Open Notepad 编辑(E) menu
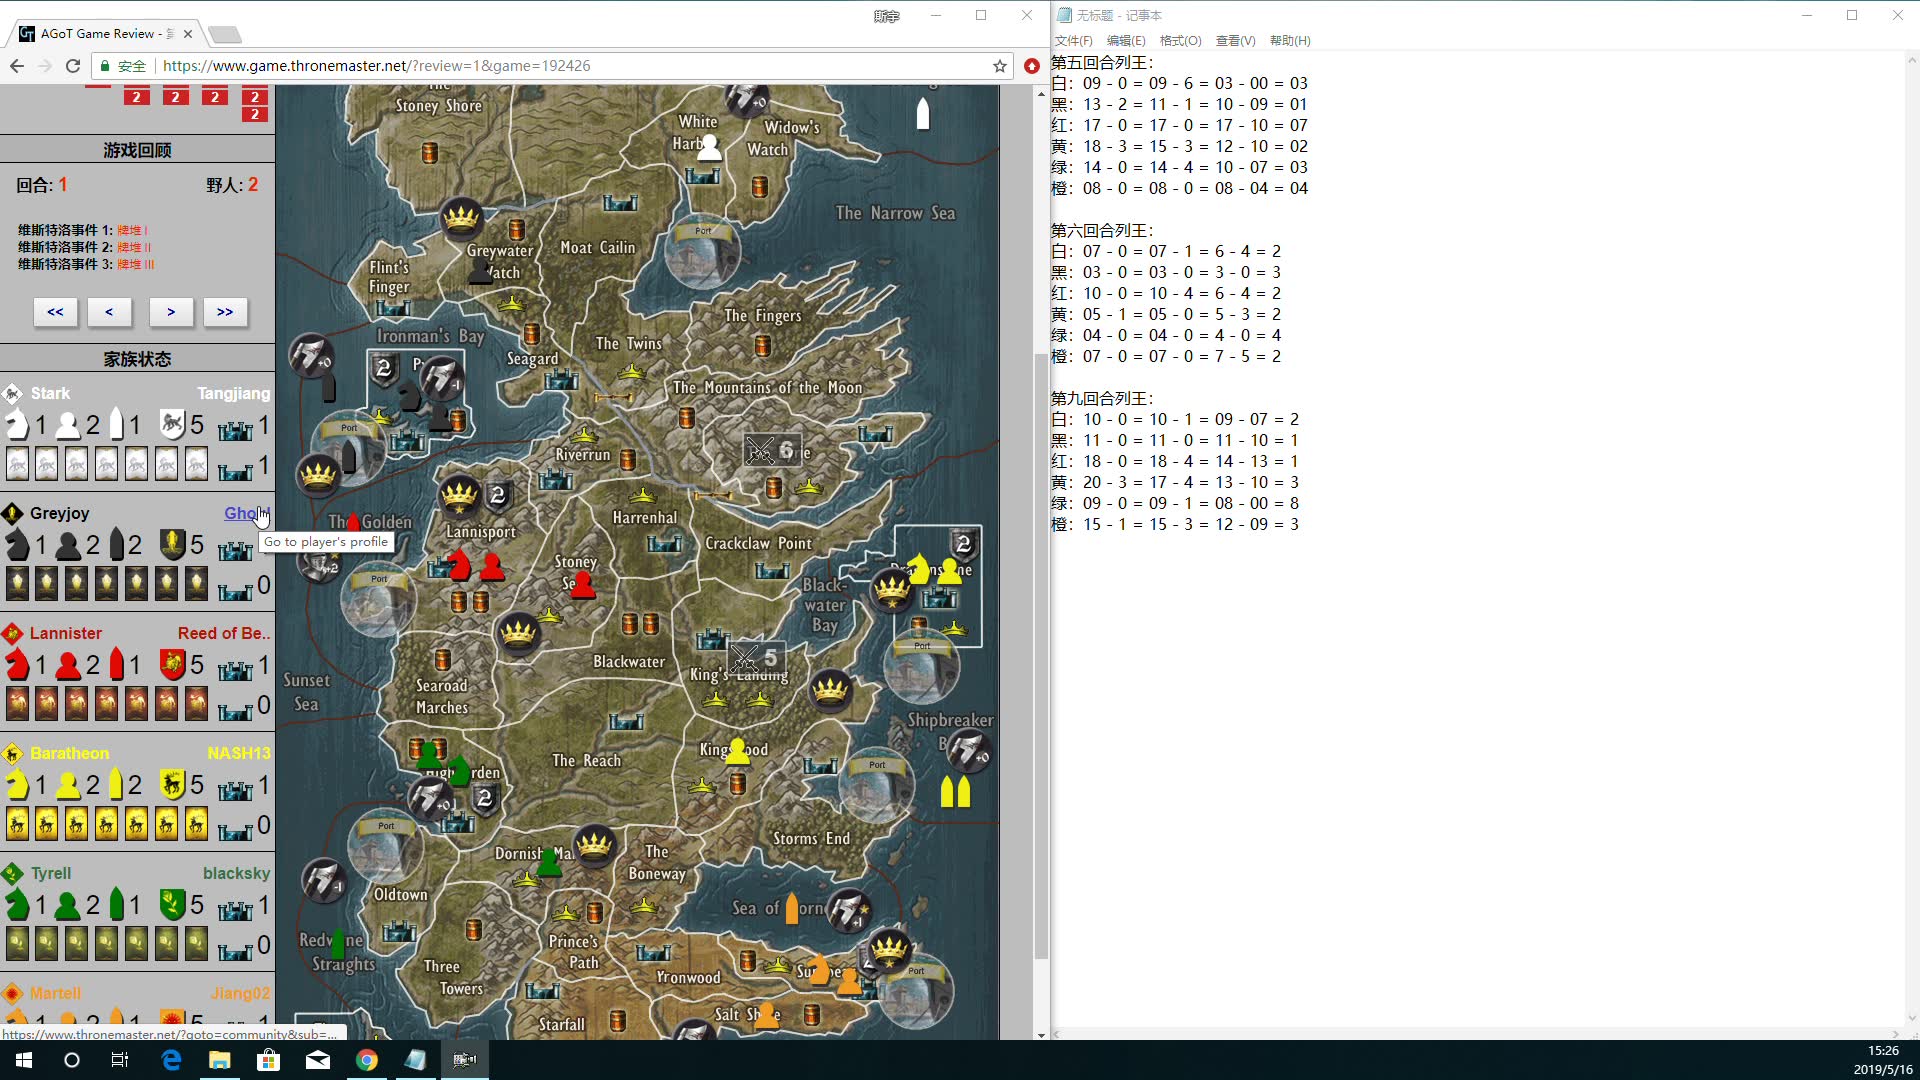Viewport: 1920px width, 1080px height. 1126,41
